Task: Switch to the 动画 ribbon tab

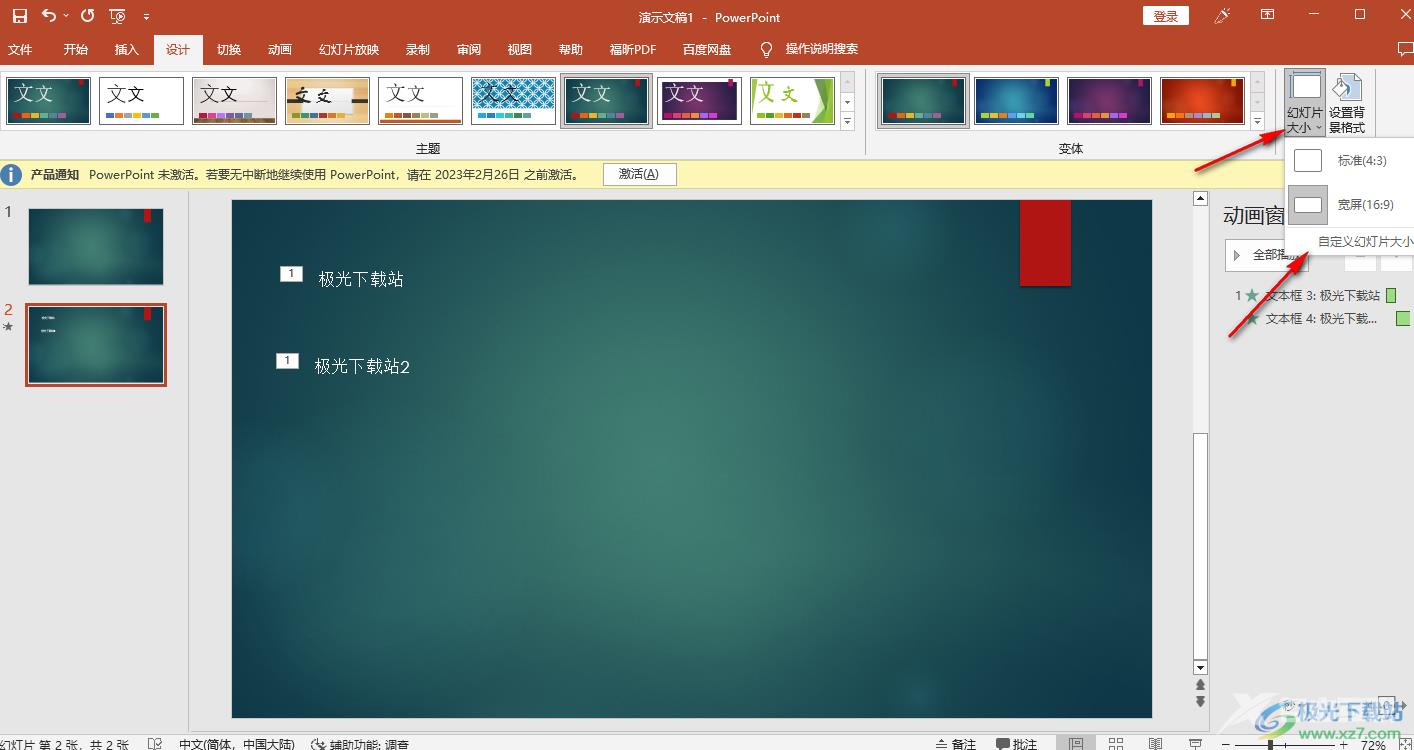Action: [x=280, y=49]
